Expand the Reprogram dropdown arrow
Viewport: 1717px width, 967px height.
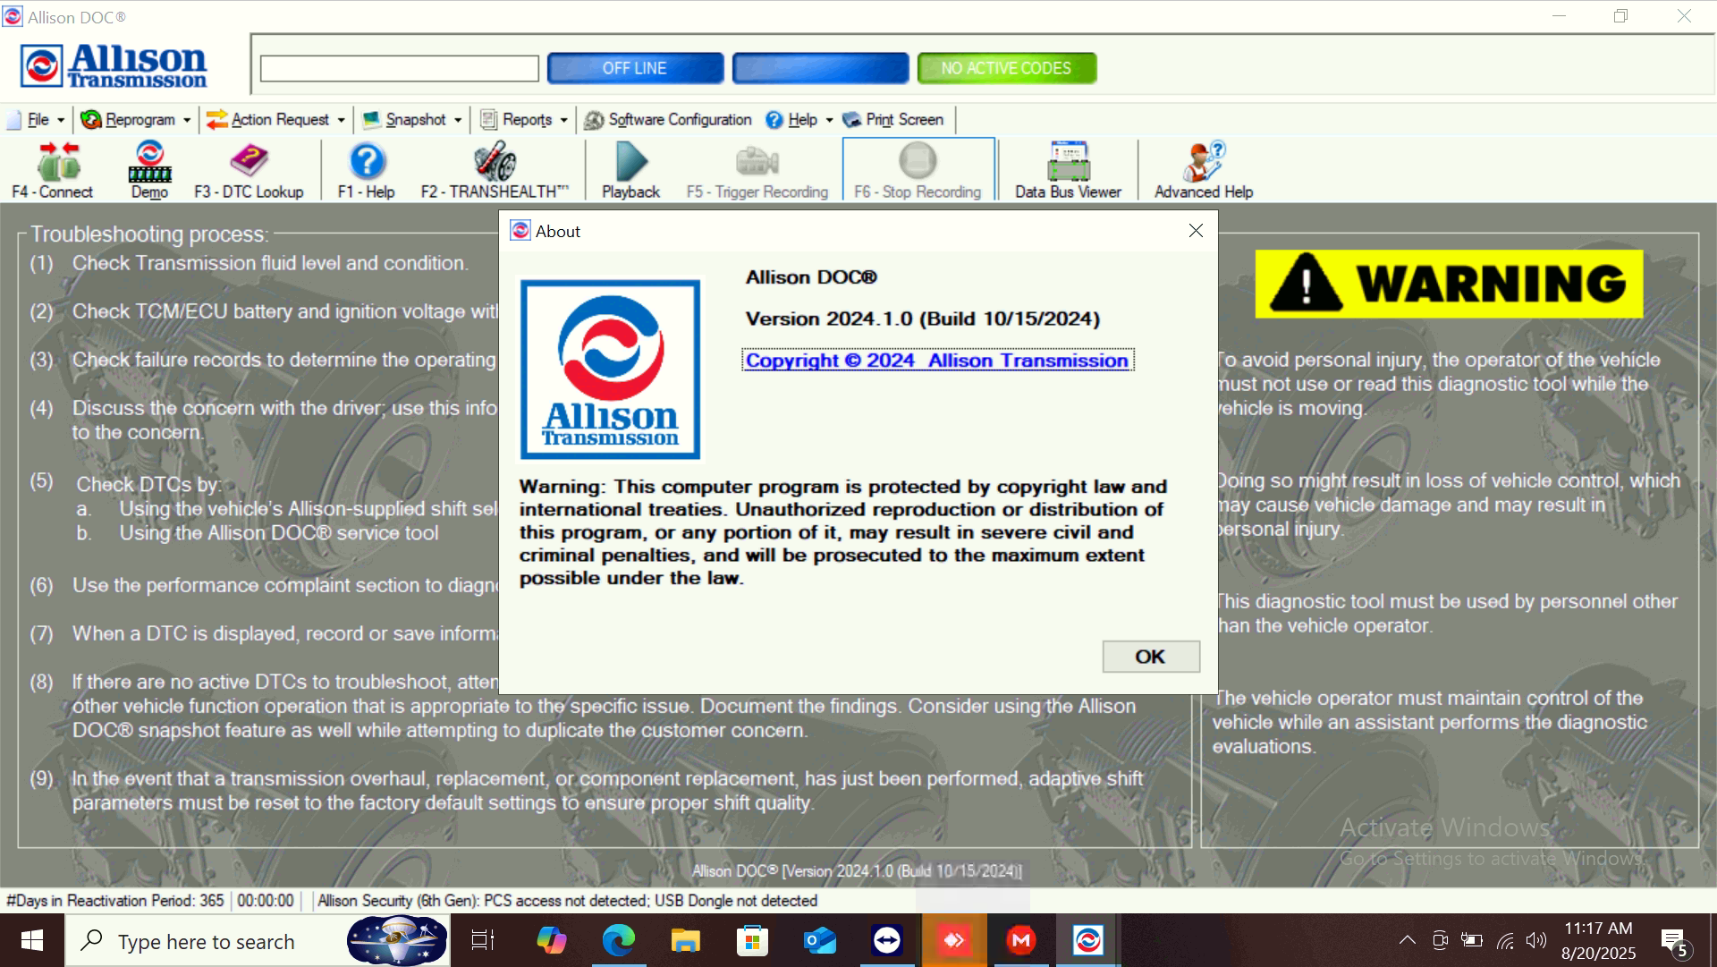click(187, 120)
